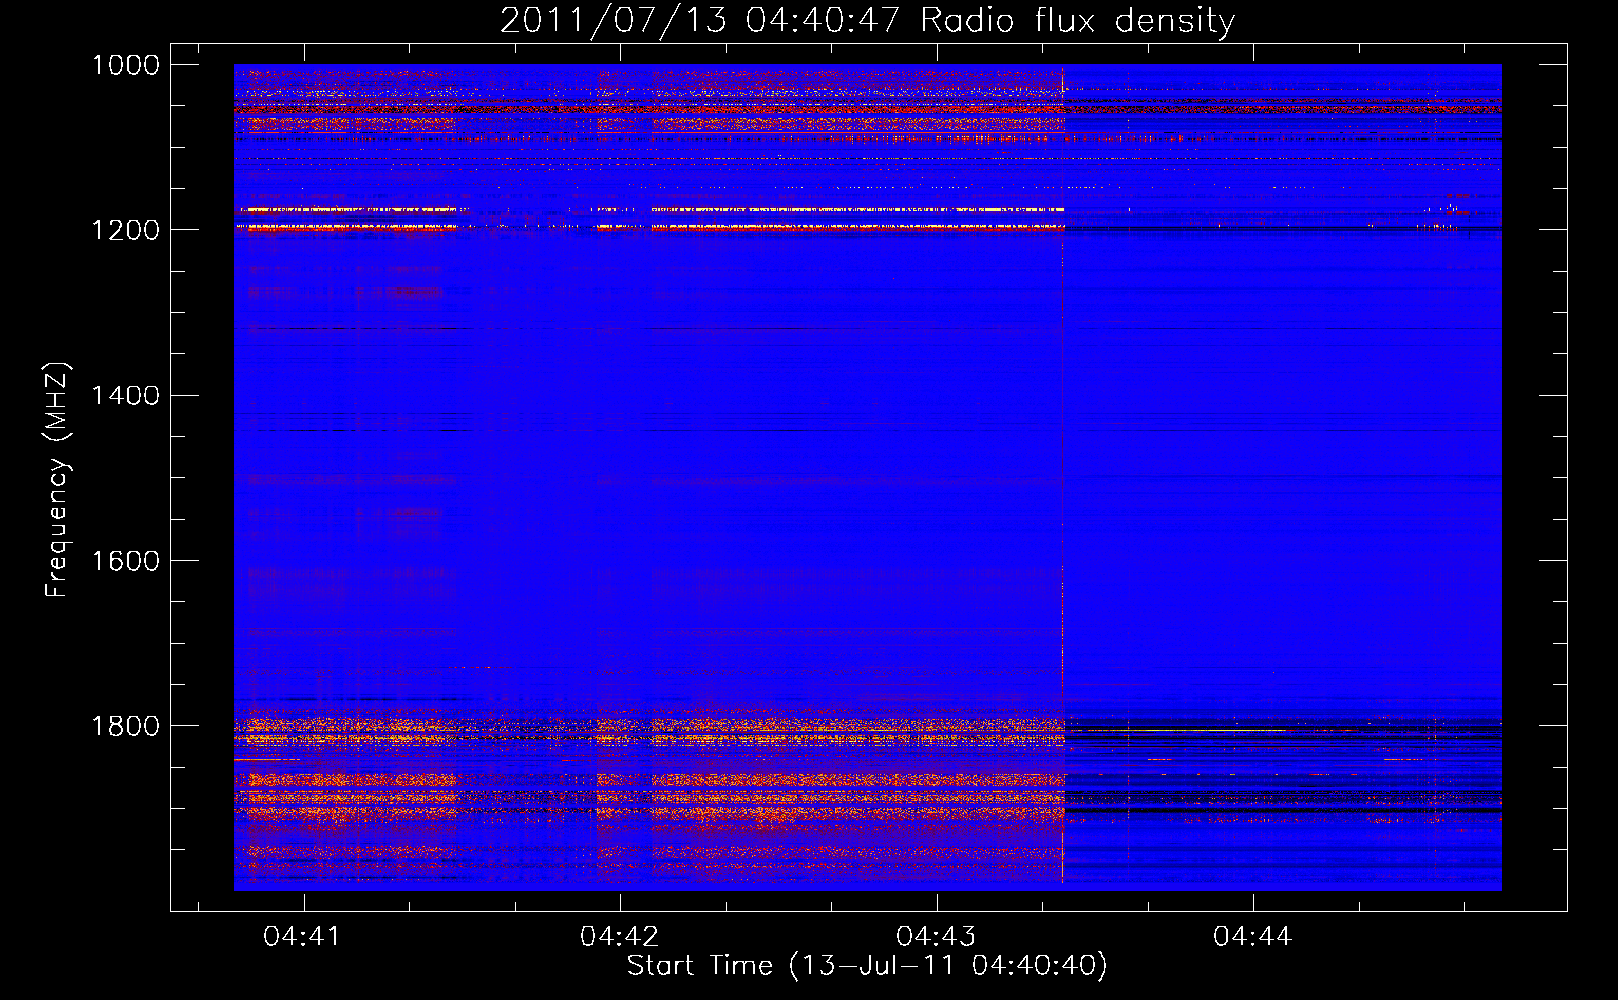Click the '04:44' time axis label
Viewport: 1618px width, 1000px height.
1252,937
